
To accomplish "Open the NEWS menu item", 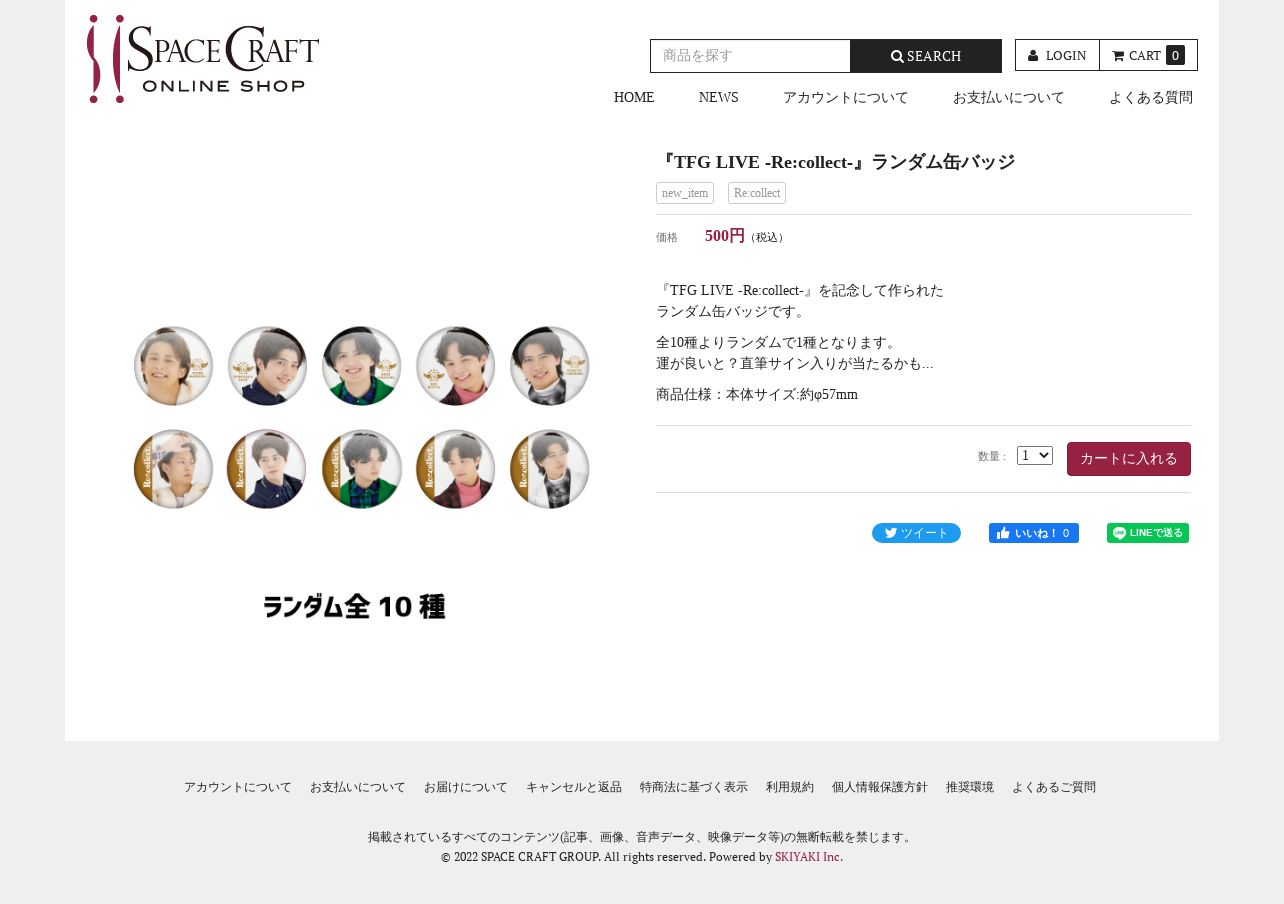I will pos(718,97).
